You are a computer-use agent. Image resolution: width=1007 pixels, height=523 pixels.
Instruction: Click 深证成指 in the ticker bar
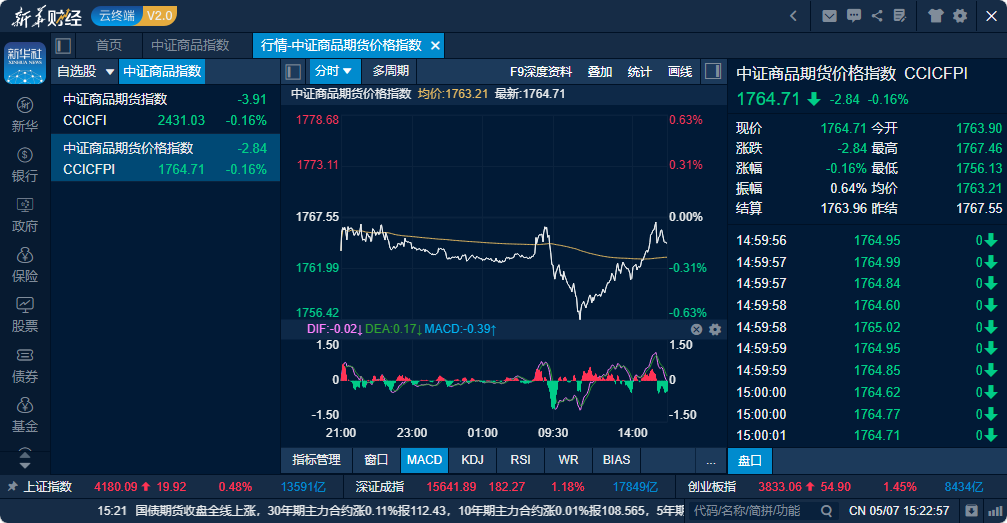click(380, 487)
